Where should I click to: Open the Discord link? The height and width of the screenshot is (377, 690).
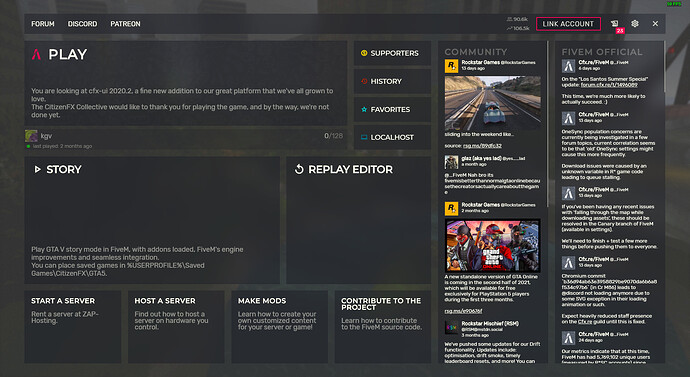82,24
